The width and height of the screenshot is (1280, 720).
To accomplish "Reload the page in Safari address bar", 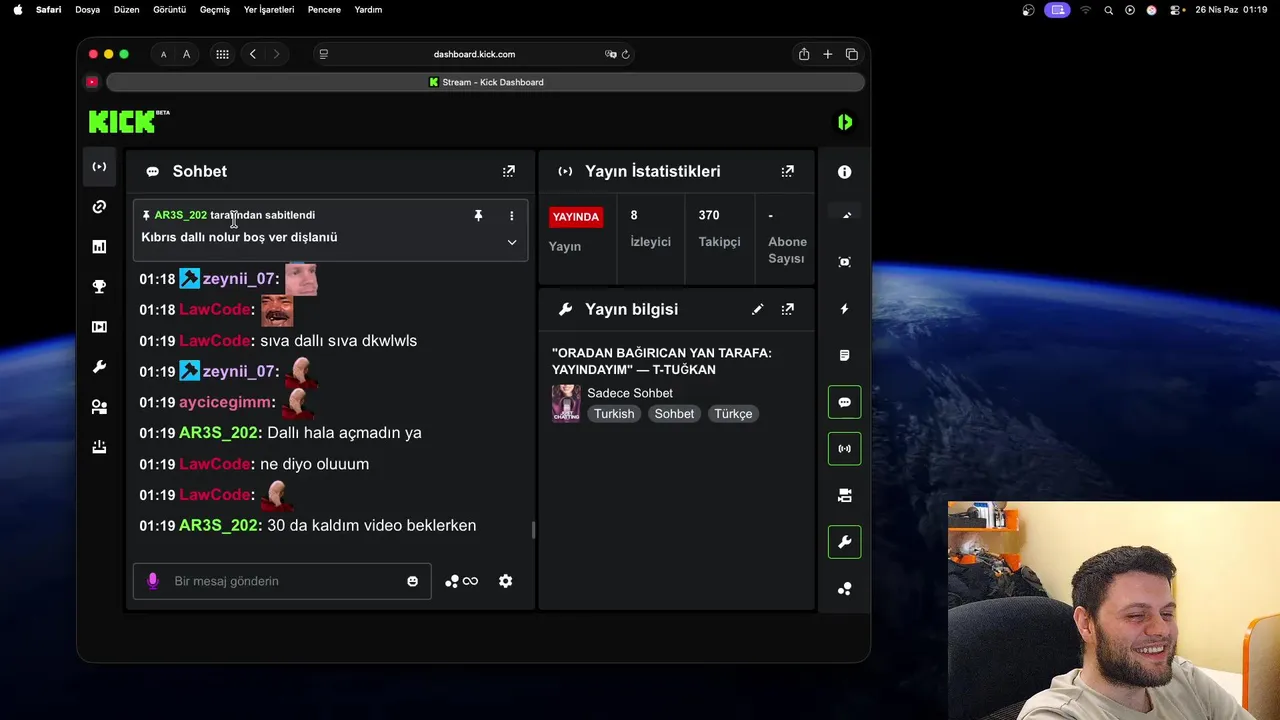I will pos(626,54).
